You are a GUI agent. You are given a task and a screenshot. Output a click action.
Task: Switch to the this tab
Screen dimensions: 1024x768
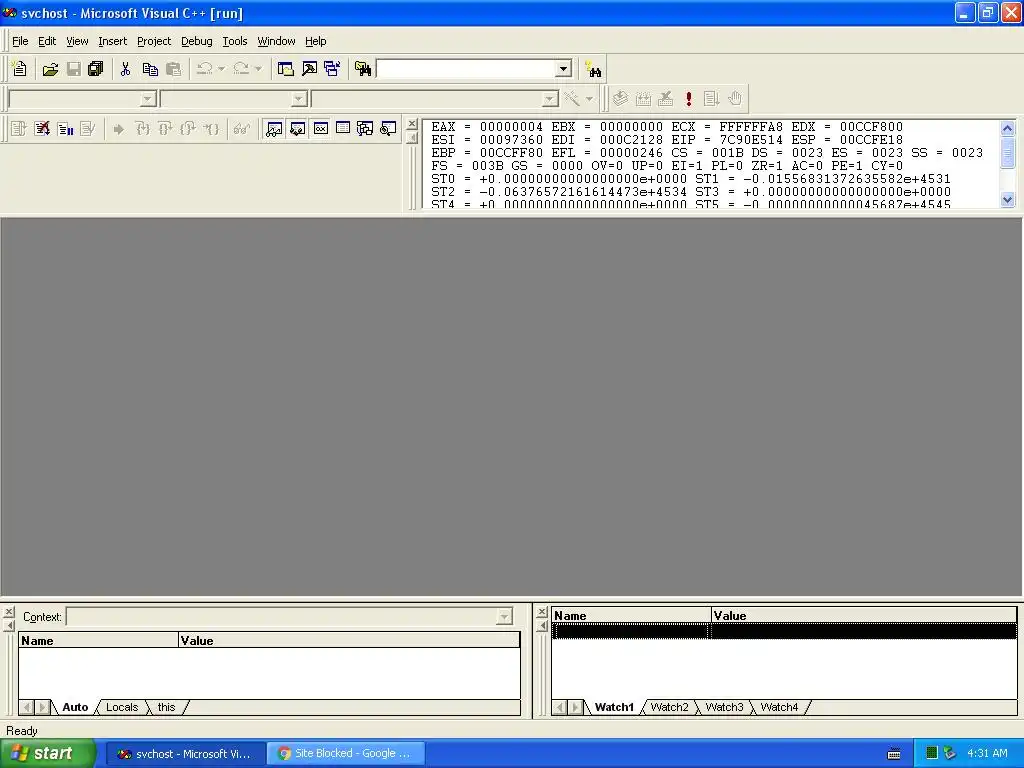[x=167, y=707]
